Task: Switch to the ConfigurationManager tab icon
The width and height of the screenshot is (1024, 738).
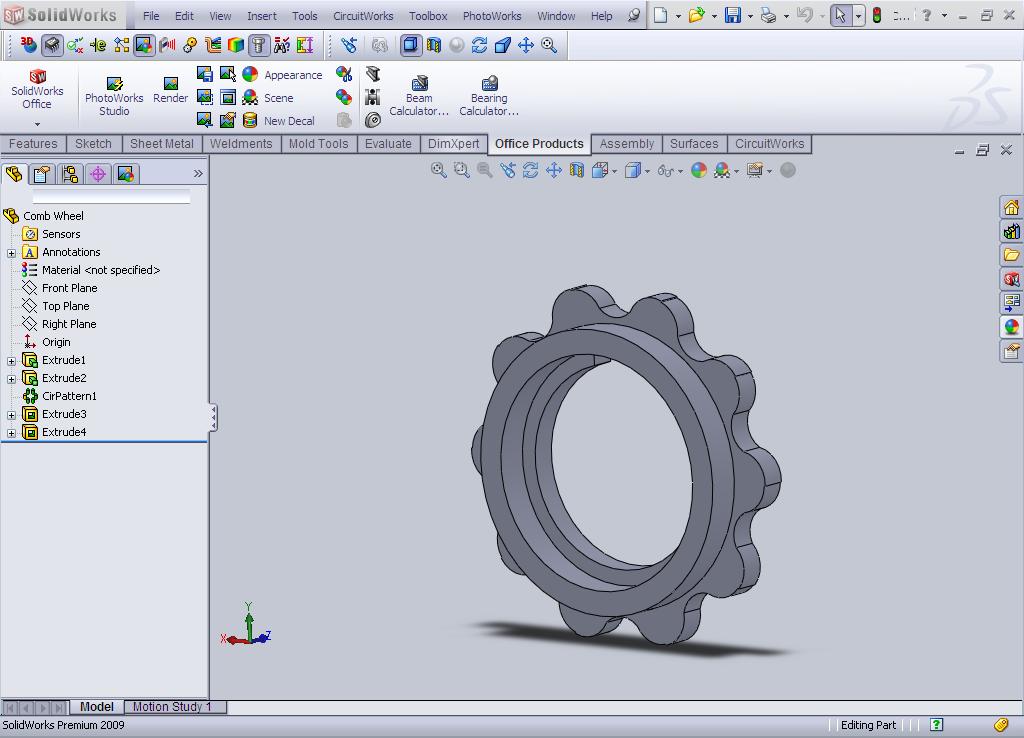Action: click(69, 174)
